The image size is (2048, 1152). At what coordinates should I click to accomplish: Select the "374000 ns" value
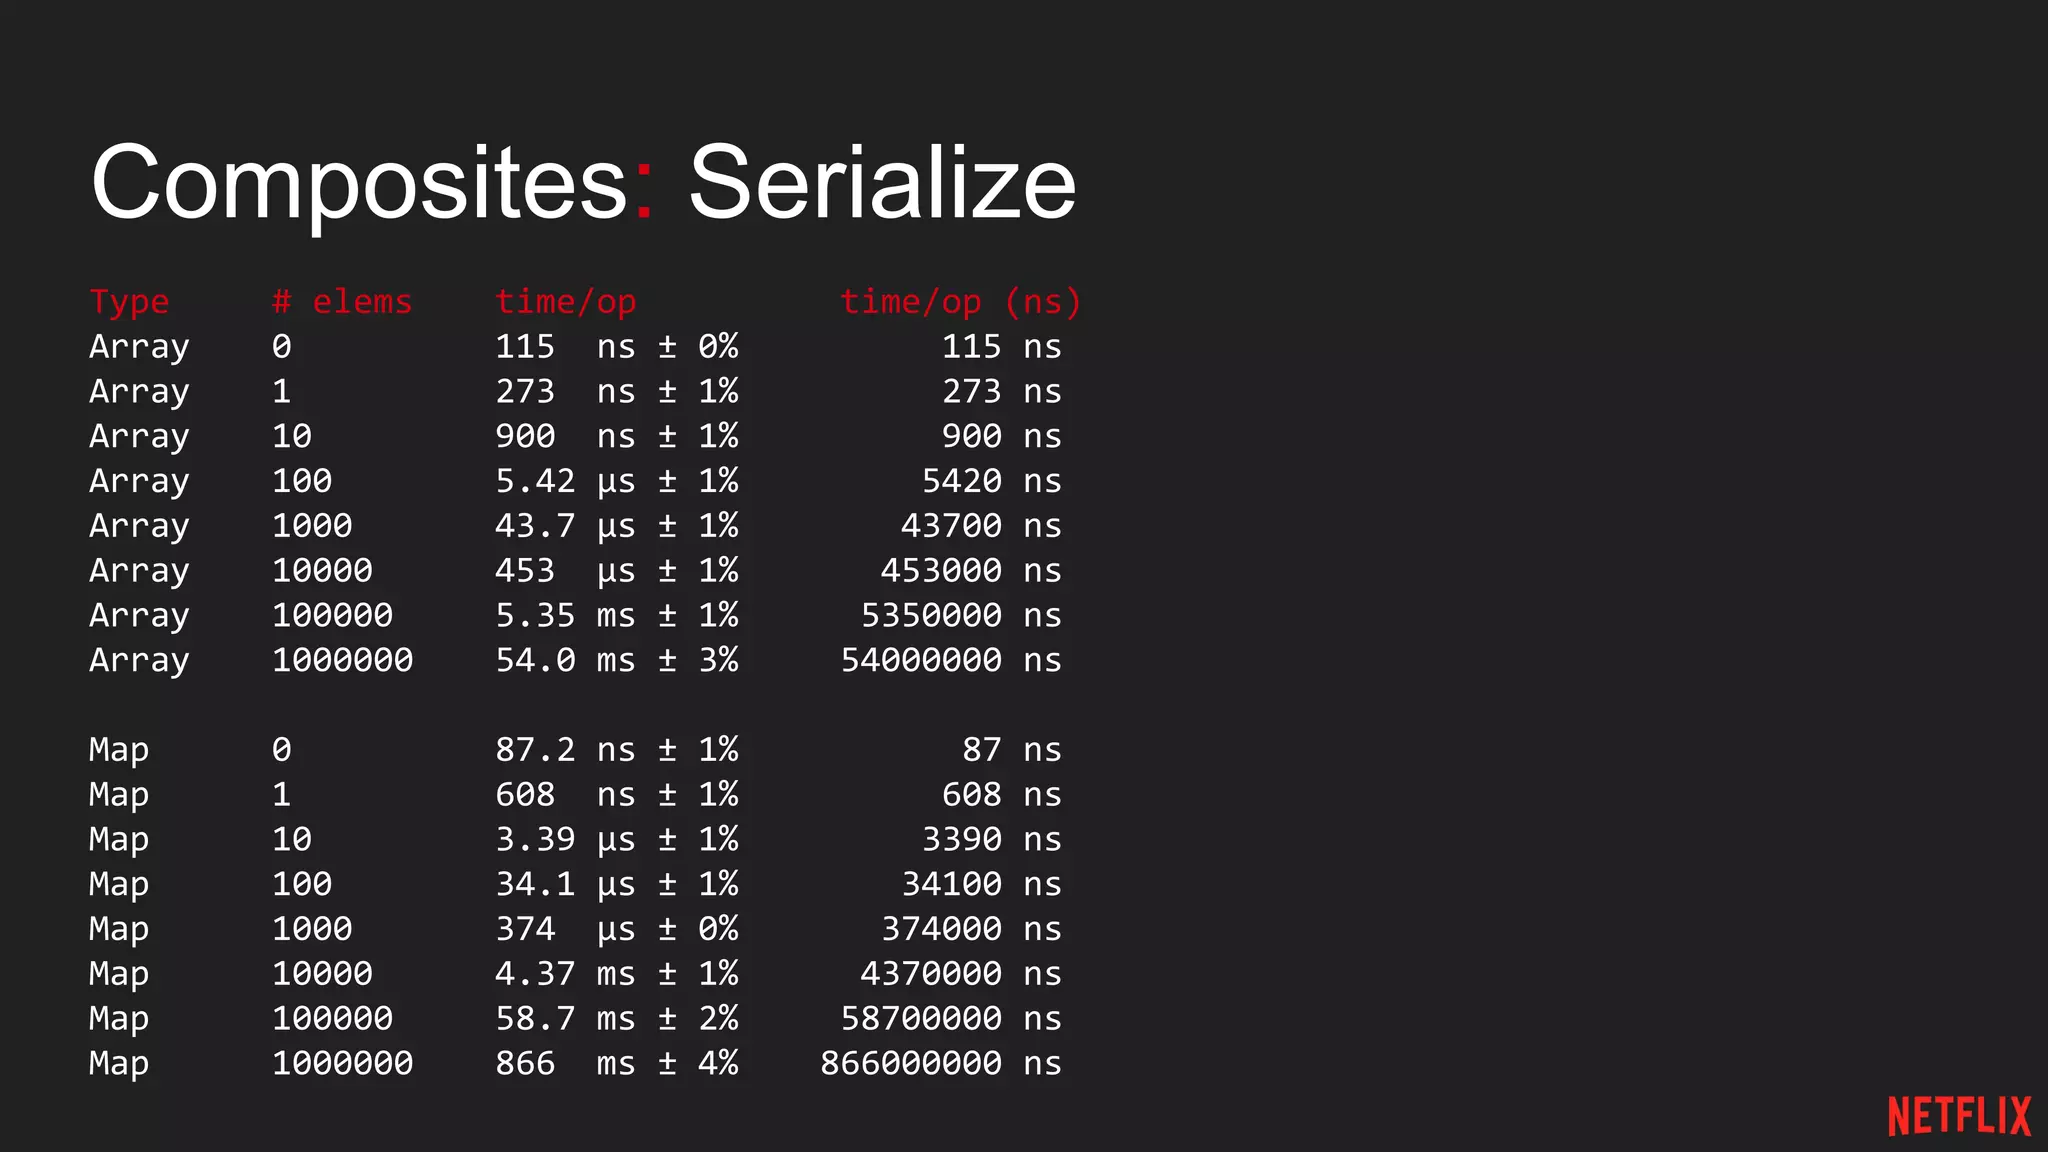pos(970,929)
